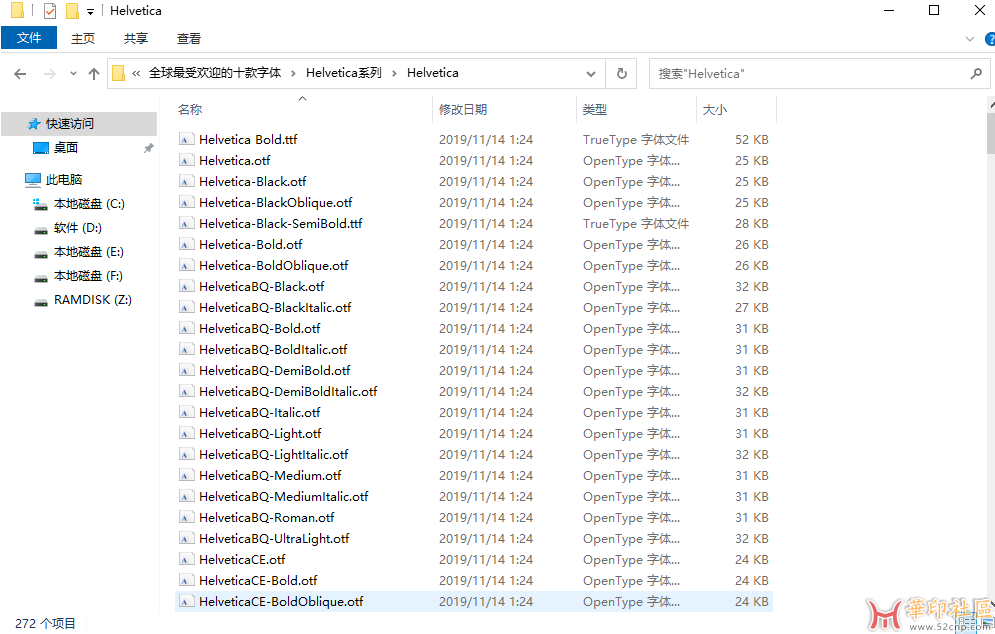Image resolution: width=995 pixels, height=634 pixels.
Task: Select the Helvetica-BlackOblique.otf file icon
Action: pyautogui.click(x=186, y=202)
